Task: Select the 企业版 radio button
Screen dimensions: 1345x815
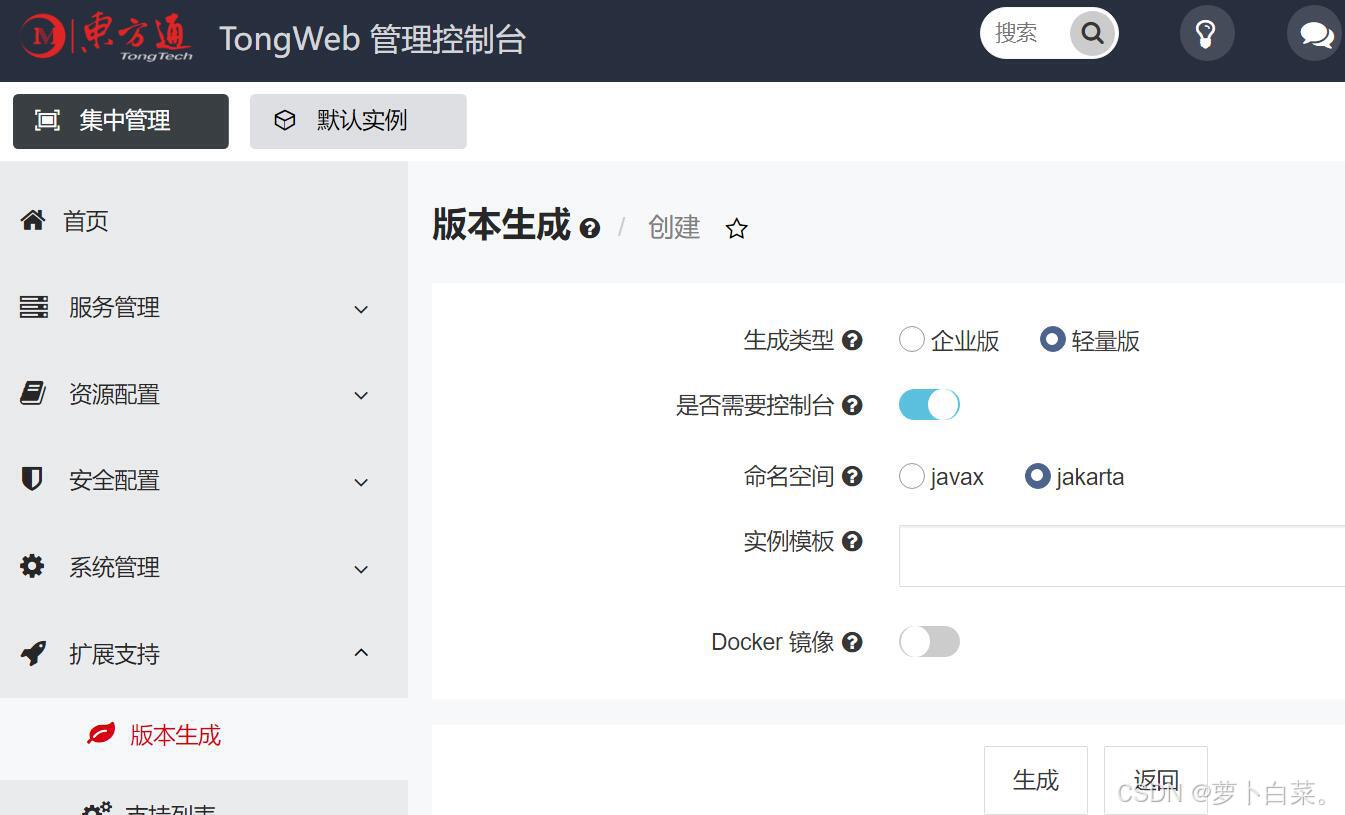Action: [x=911, y=339]
